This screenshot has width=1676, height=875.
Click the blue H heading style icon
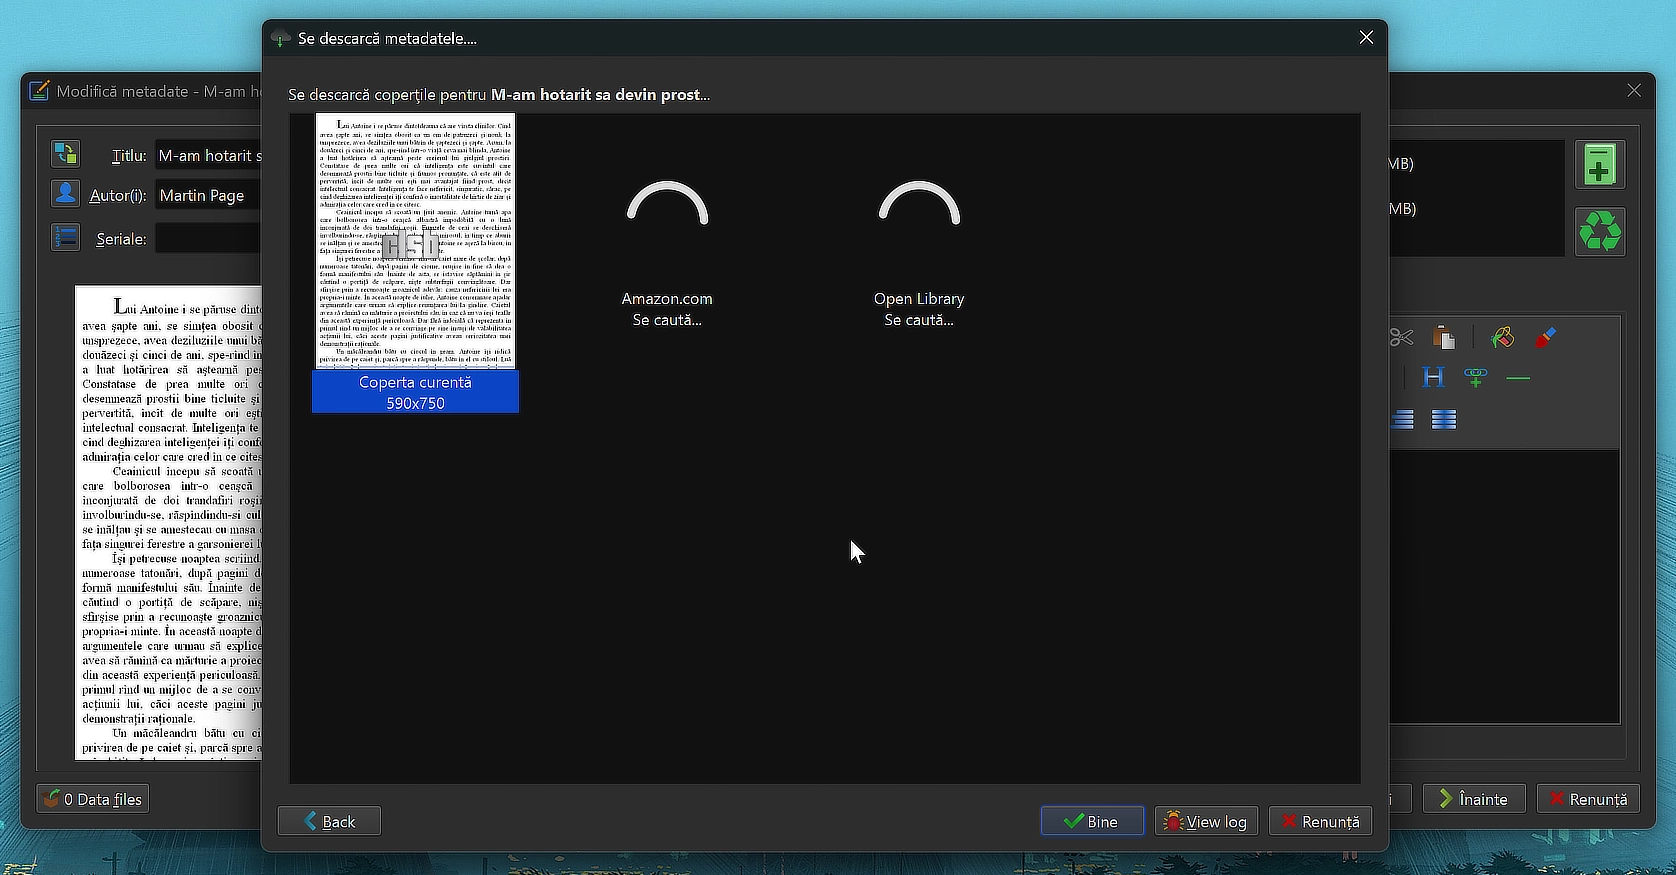pyautogui.click(x=1433, y=377)
